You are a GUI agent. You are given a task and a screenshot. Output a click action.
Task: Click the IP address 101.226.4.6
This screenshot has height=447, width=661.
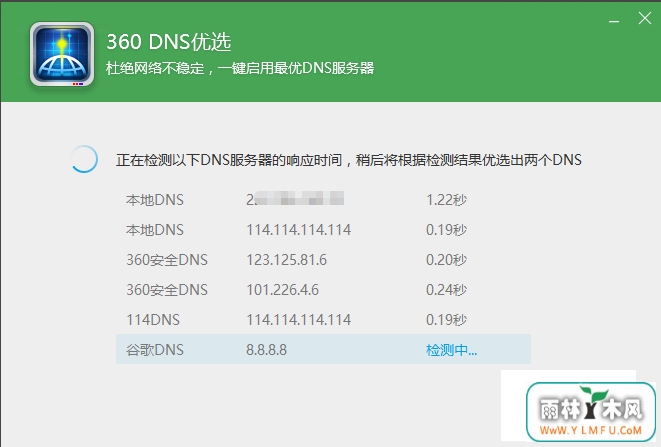click(282, 290)
